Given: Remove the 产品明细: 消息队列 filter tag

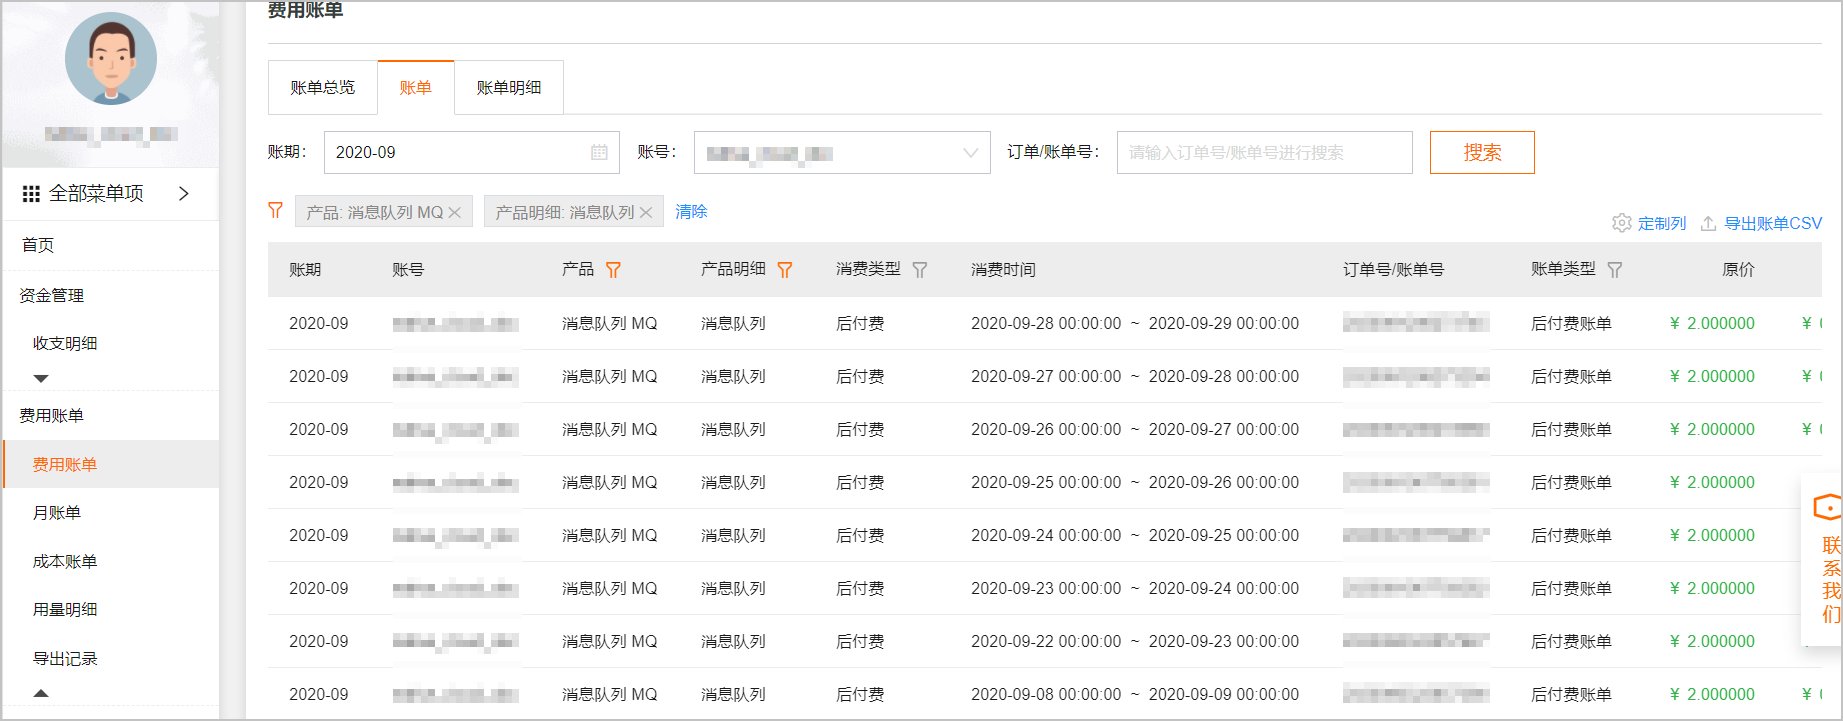Looking at the screenshot, I should click(646, 212).
